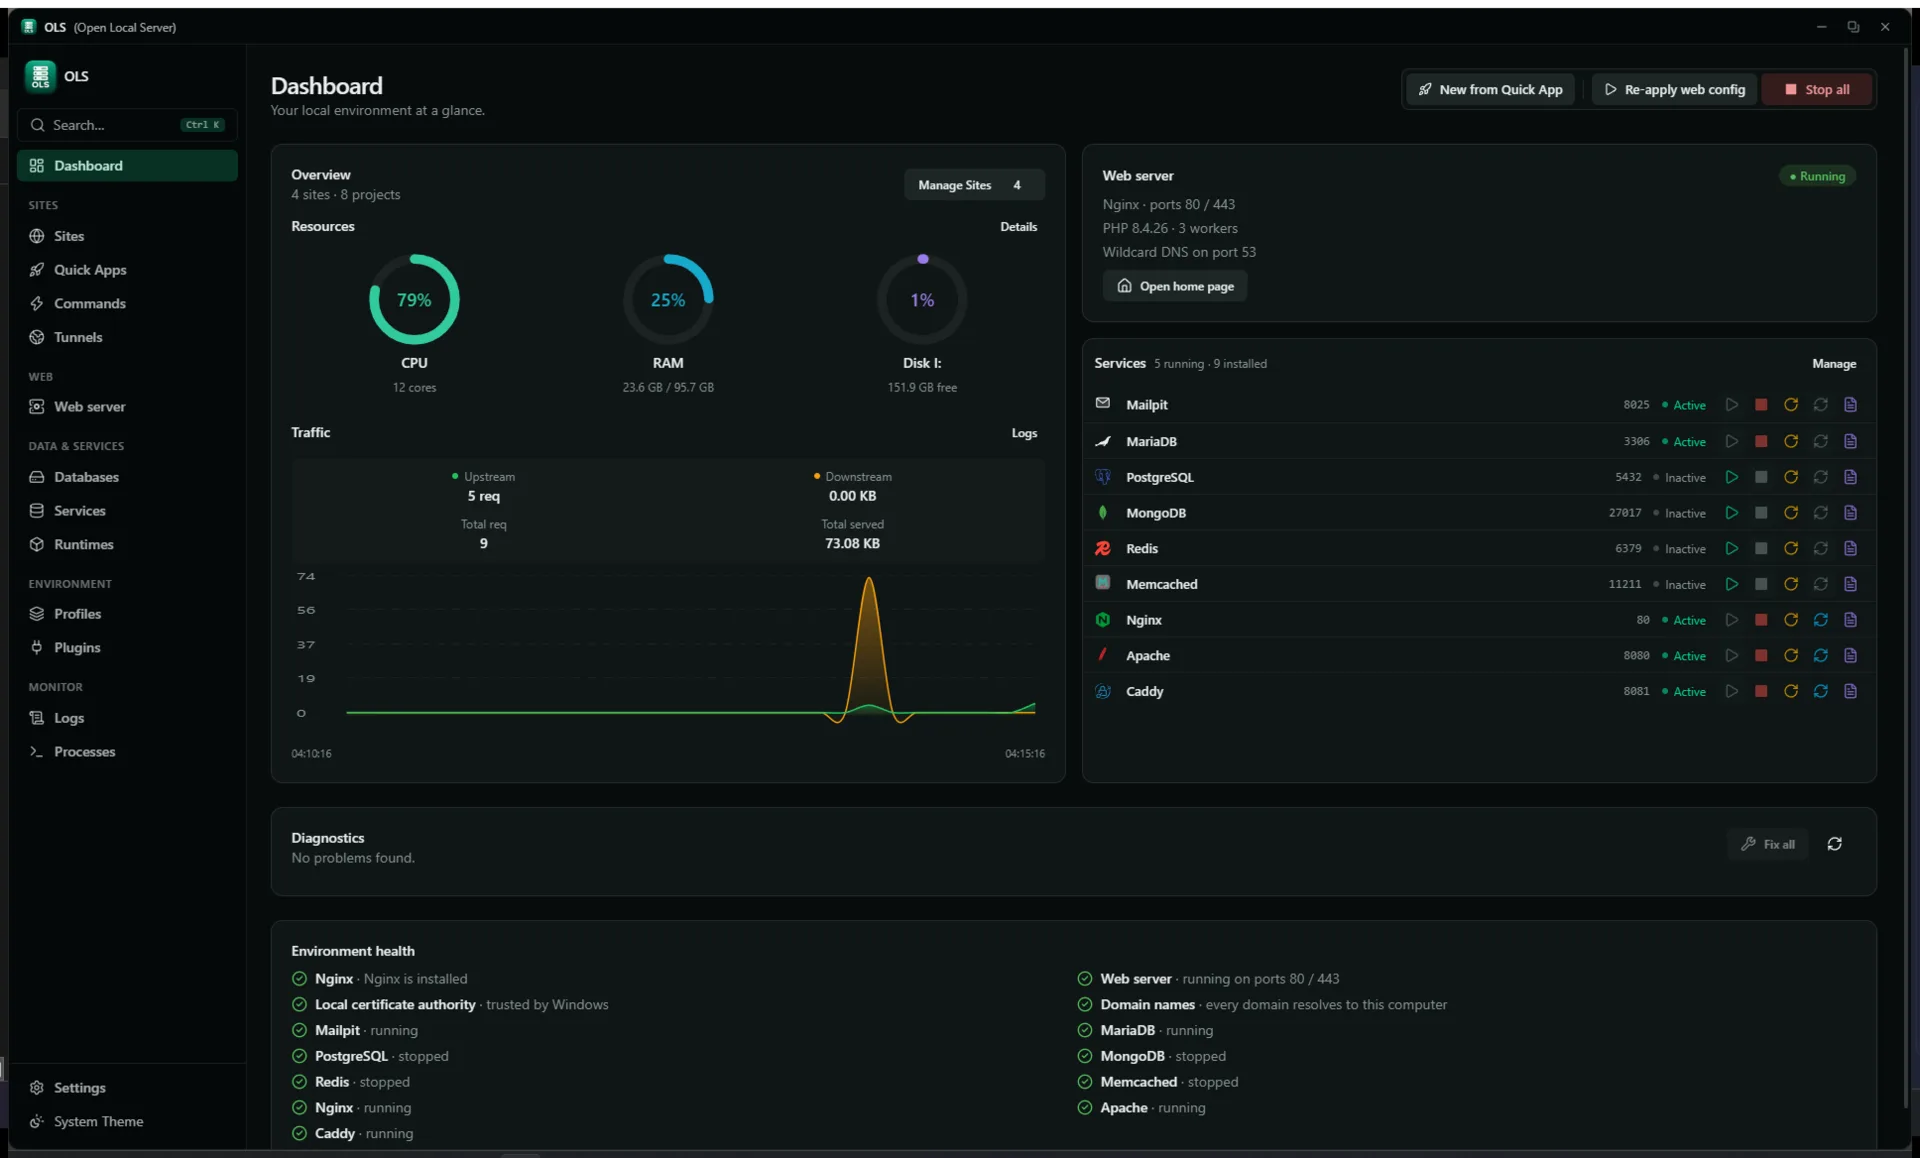Viewport: 1920px width, 1158px height.
Task: Navigate to Tunnels in sidebar
Action: (127, 338)
